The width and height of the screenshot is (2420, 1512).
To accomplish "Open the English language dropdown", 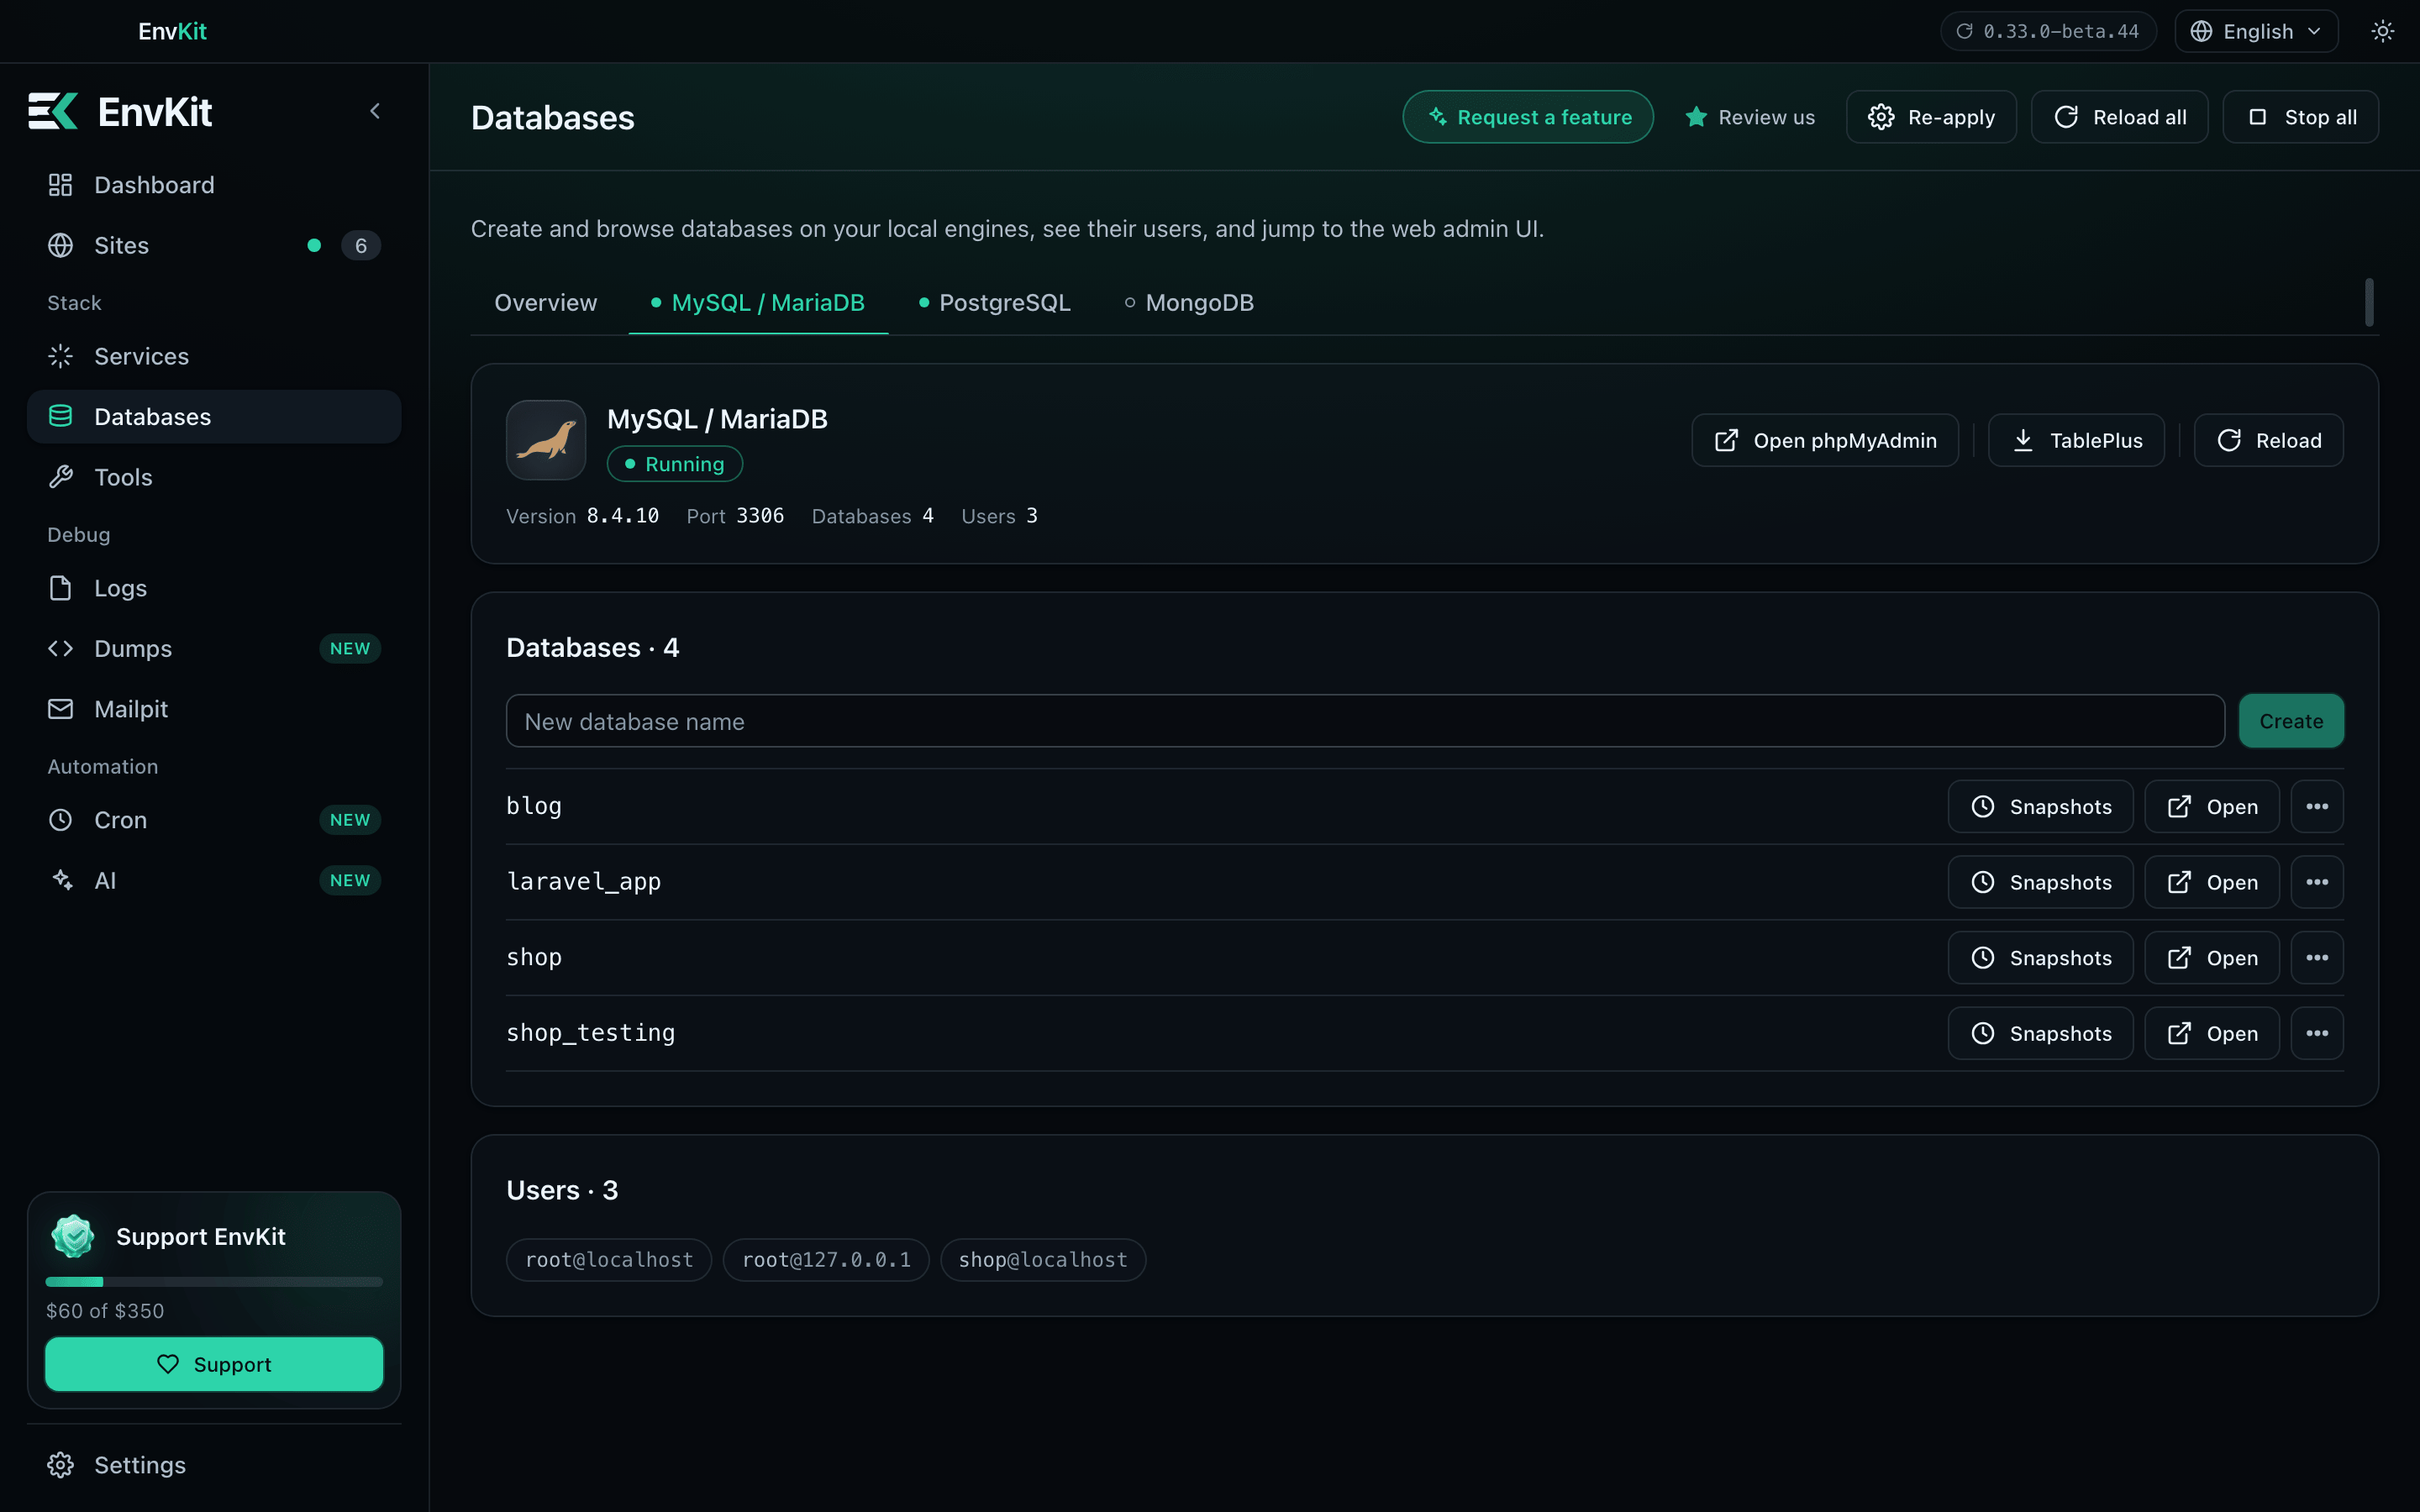I will 2256,31.
